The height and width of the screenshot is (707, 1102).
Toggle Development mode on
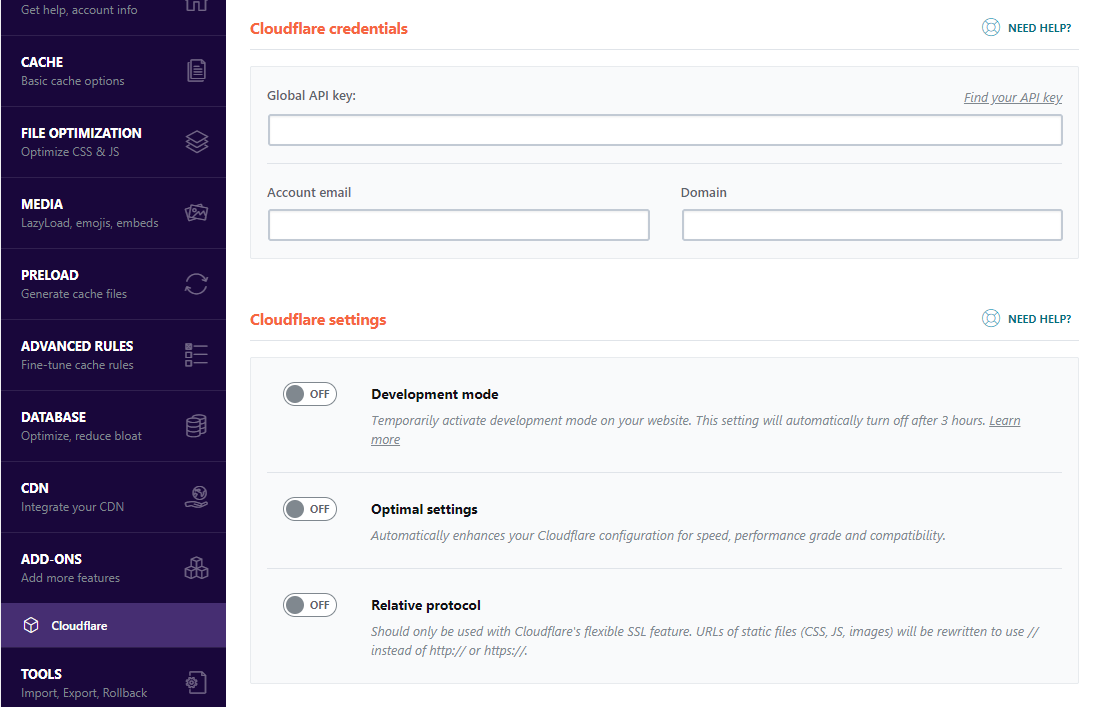pyautogui.click(x=310, y=394)
